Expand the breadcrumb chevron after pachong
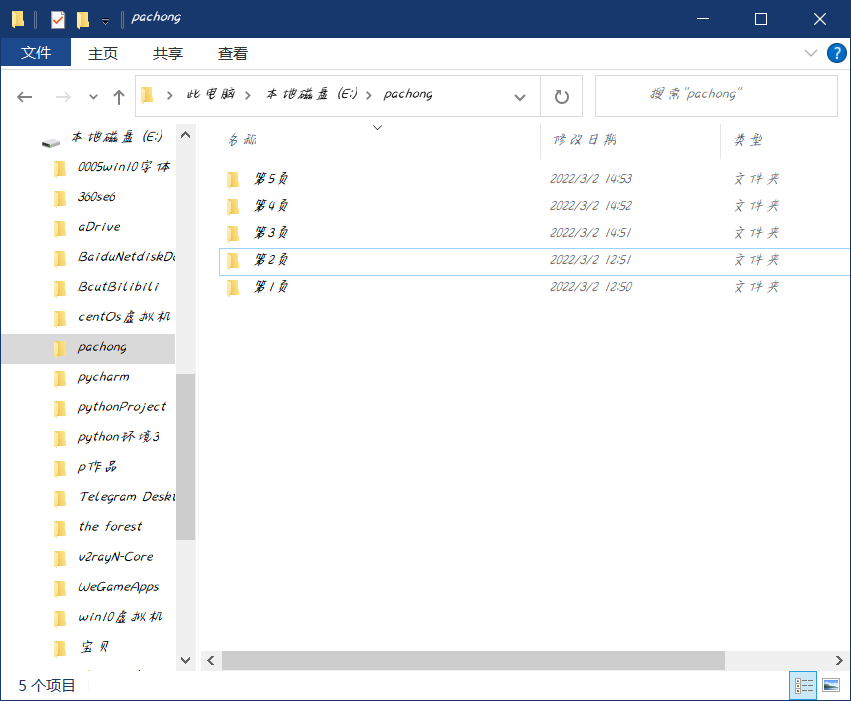 pyautogui.click(x=520, y=96)
